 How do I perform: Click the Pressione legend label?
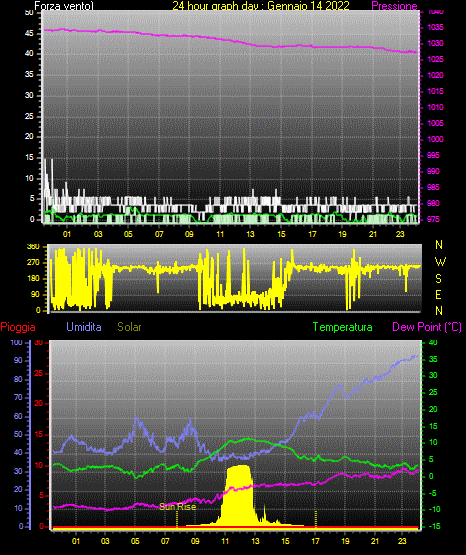[x=394, y=6]
